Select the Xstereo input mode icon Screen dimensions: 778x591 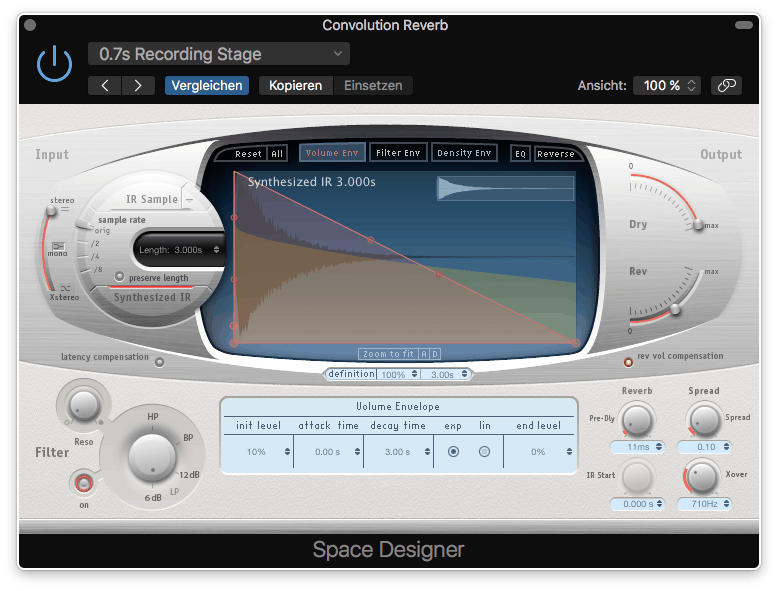(65, 288)
